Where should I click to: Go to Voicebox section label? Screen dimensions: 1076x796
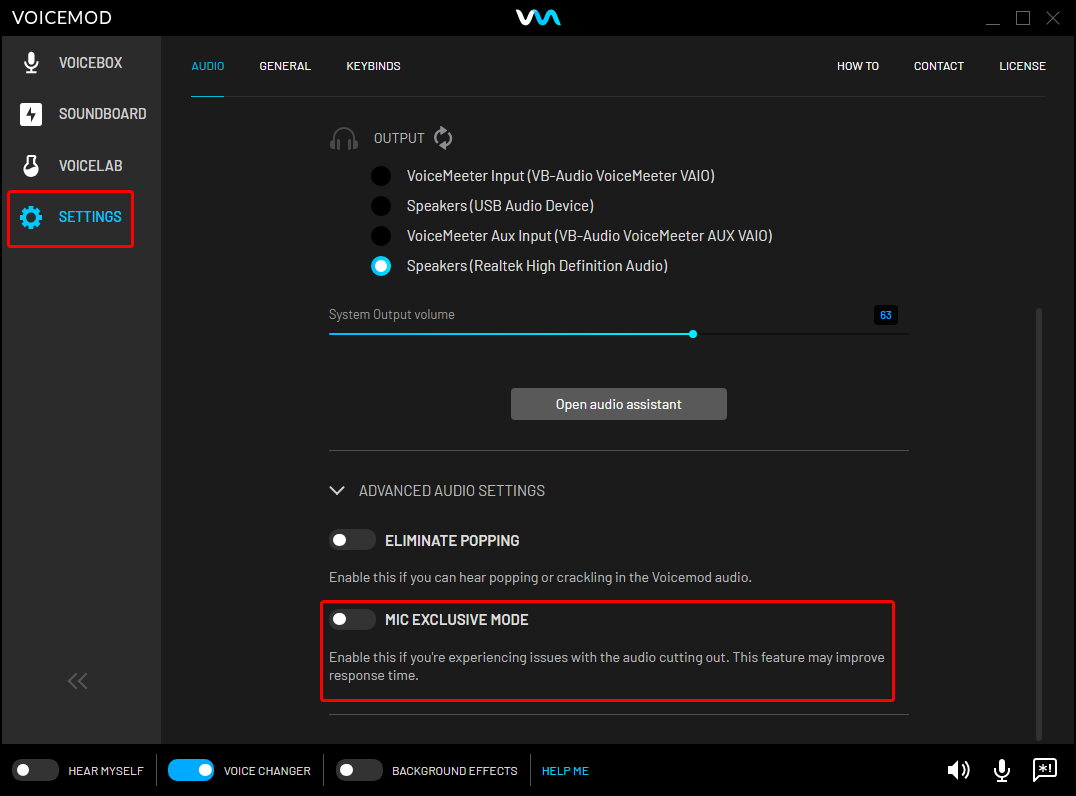pos(91,63)
